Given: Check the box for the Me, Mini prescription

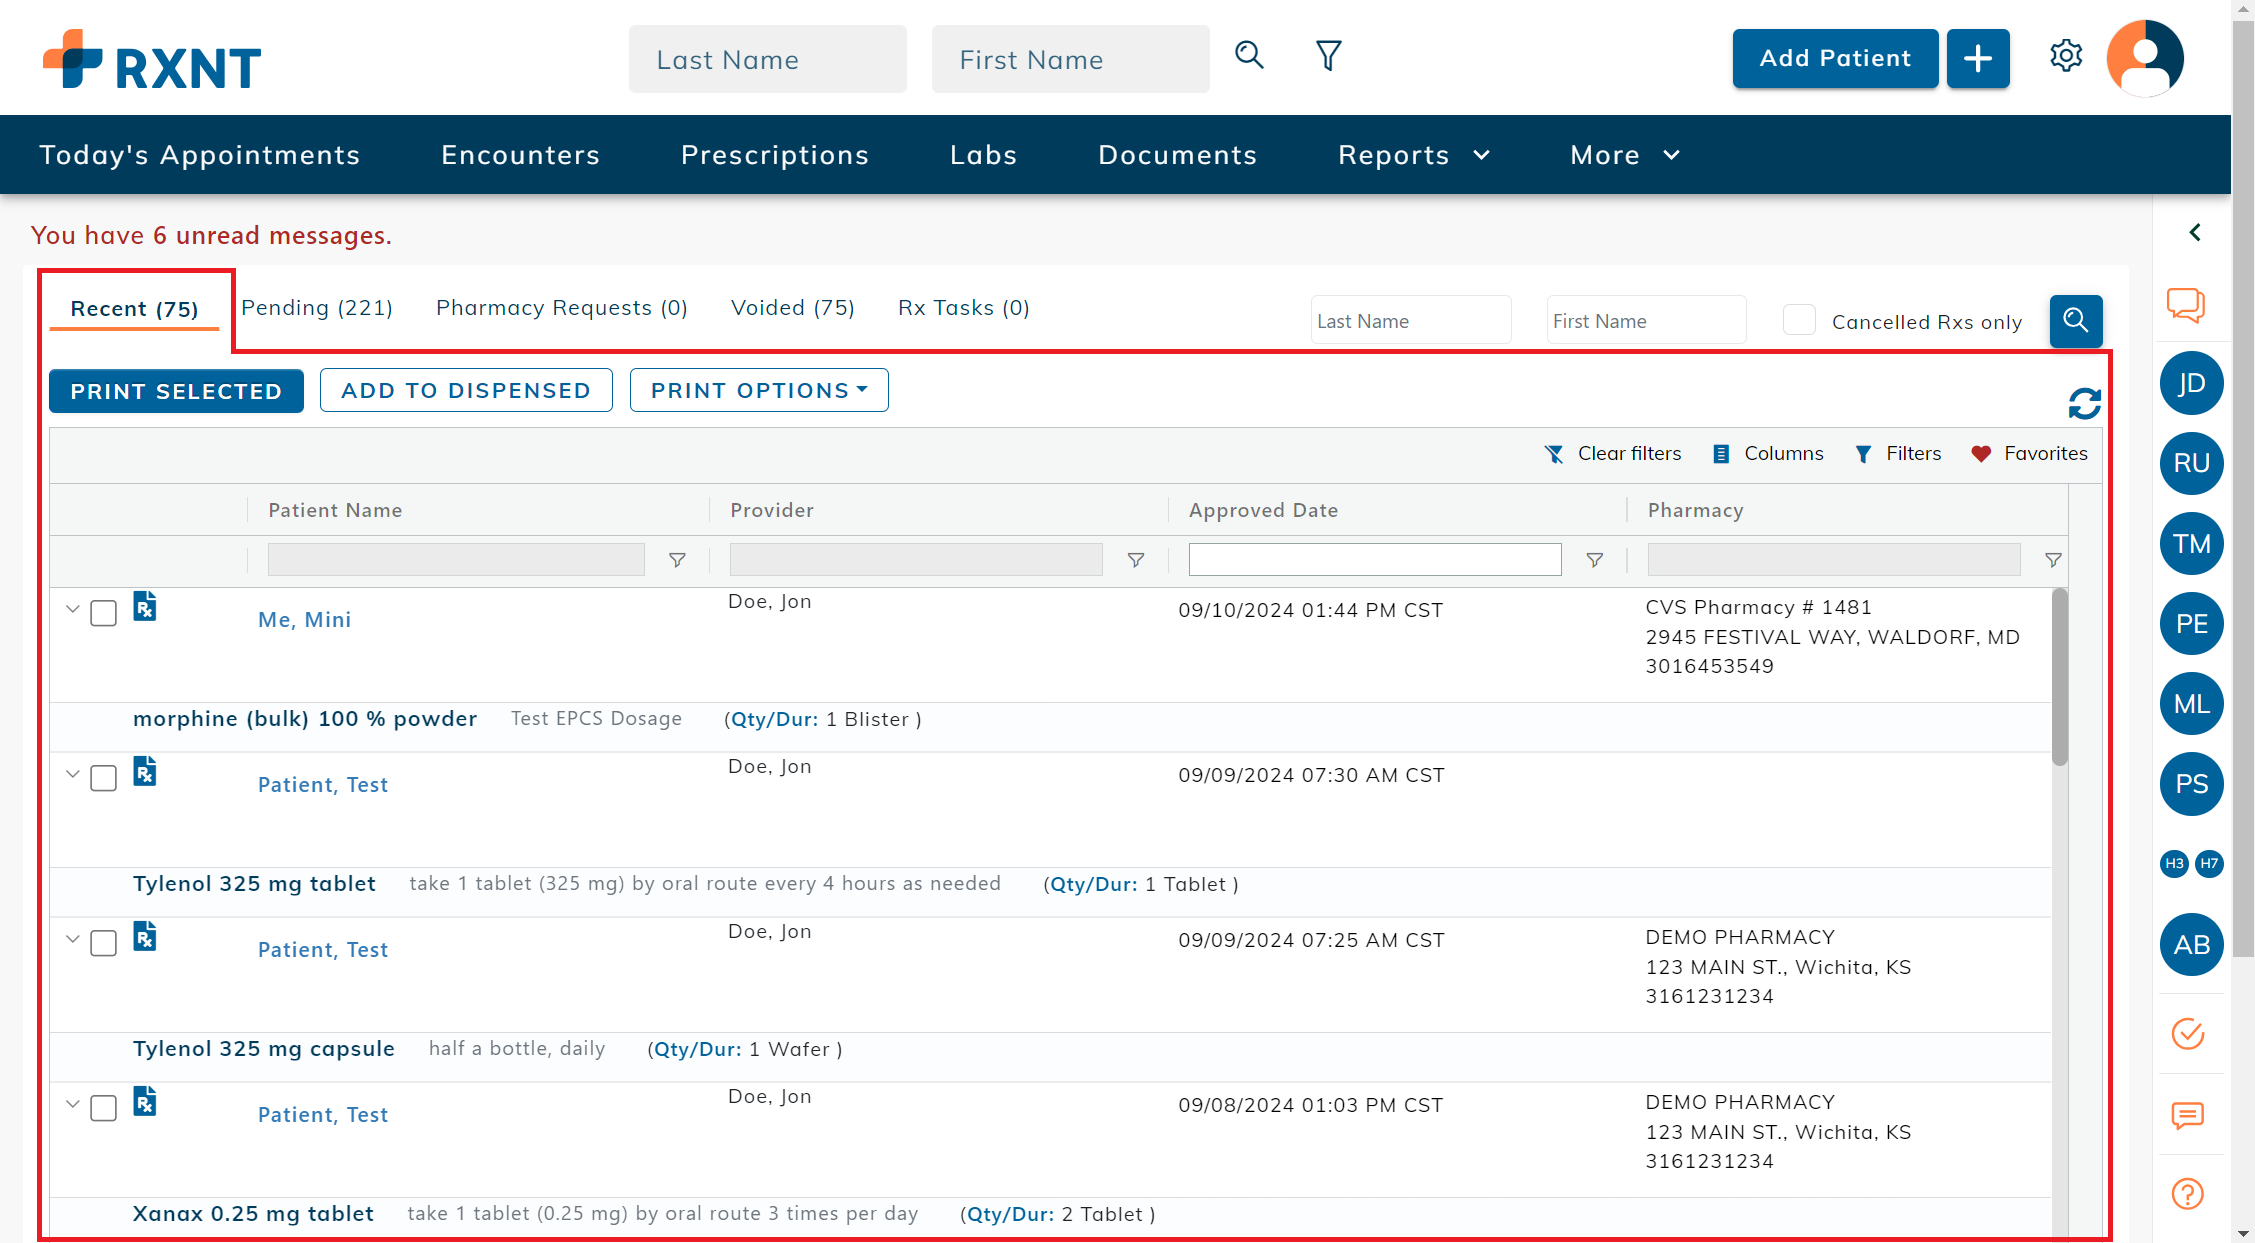Looking at the screenshot, I should 104,613.
